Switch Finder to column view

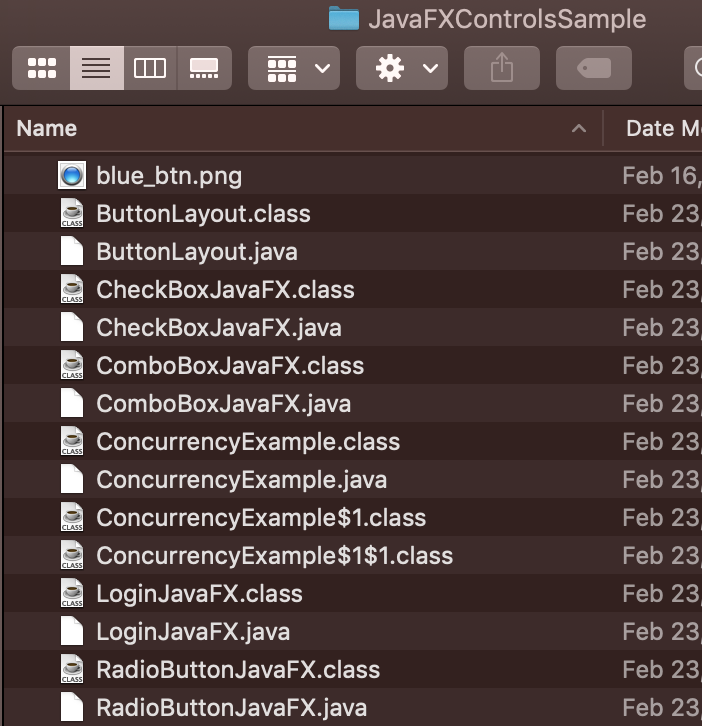click(150, 68)
